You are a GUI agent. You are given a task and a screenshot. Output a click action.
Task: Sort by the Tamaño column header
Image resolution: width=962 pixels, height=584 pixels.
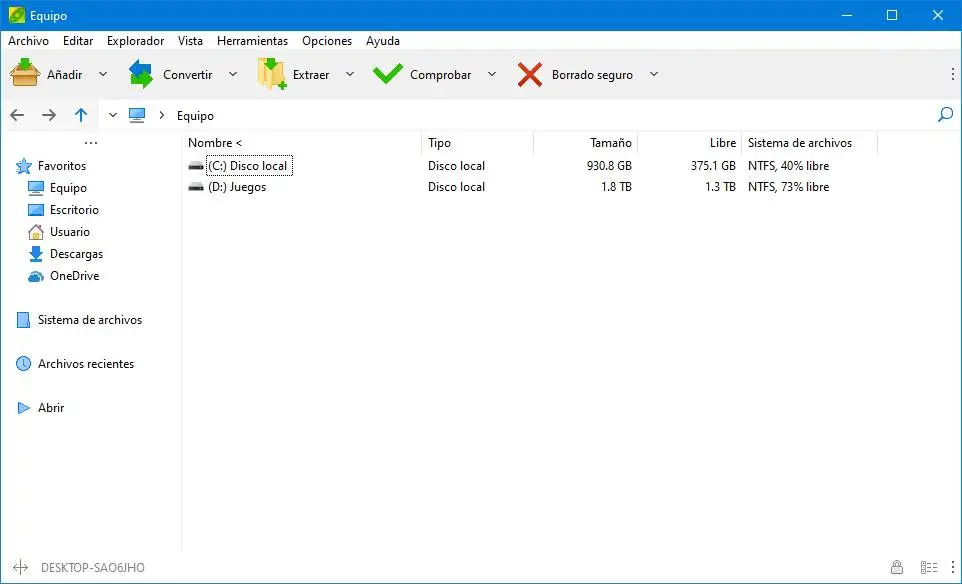585,143
